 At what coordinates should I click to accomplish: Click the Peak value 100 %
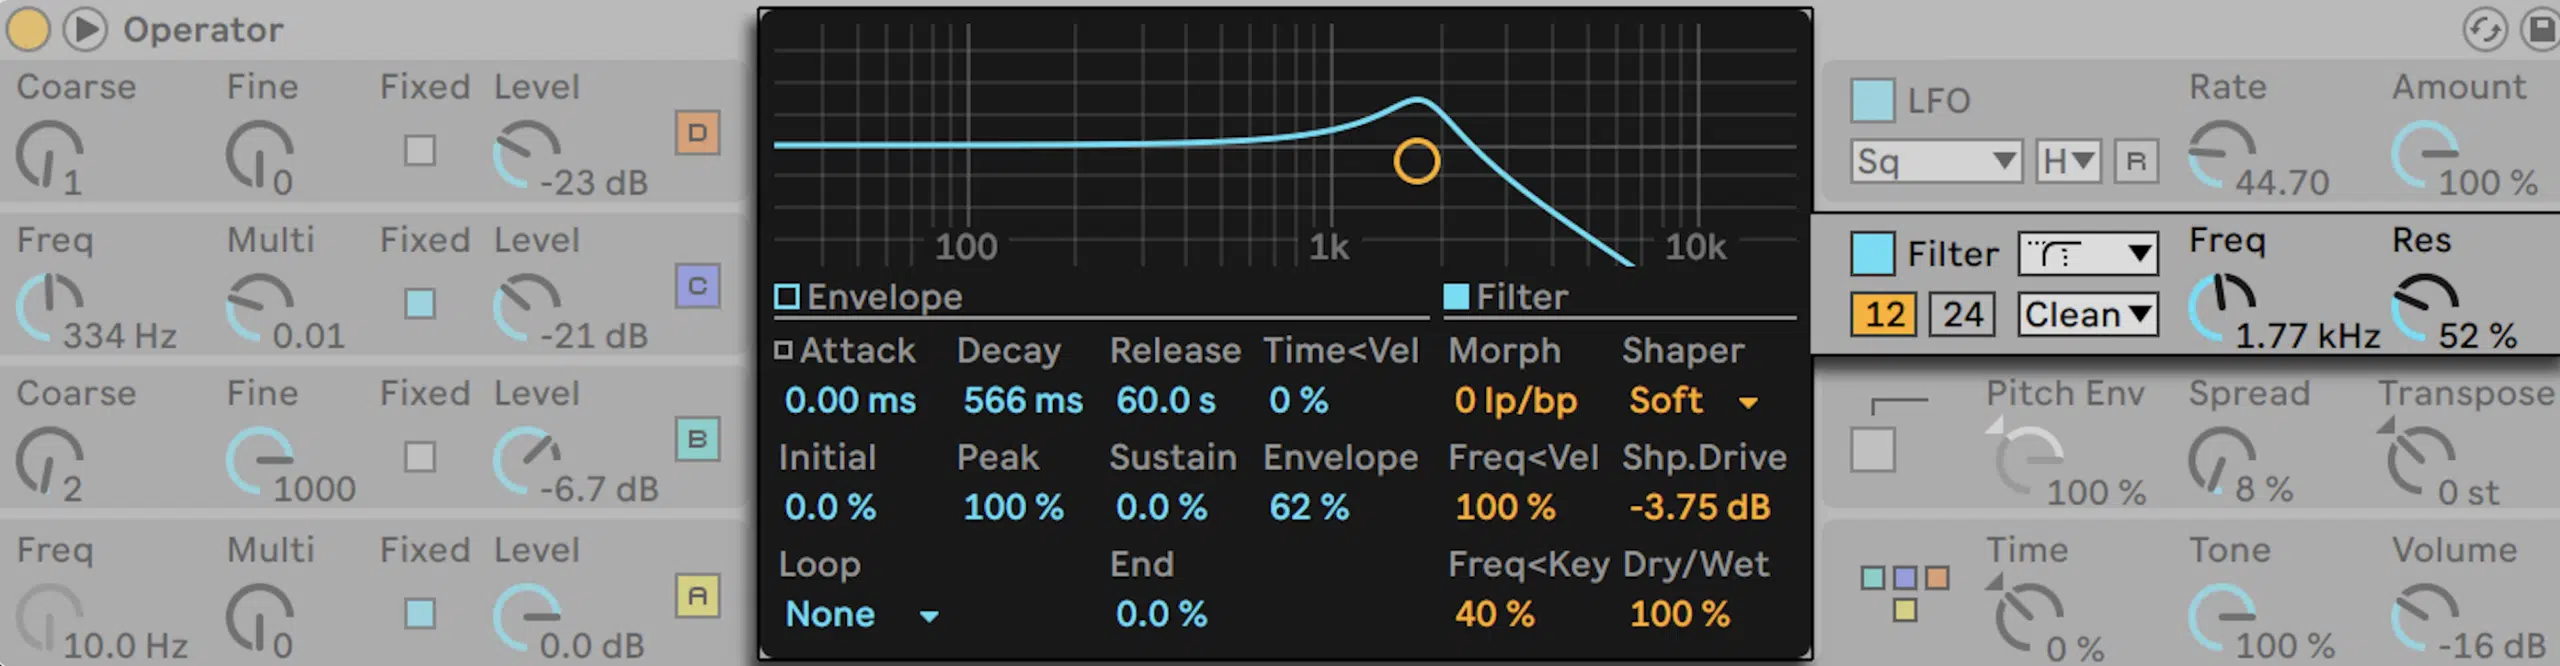click(1013, 507)
